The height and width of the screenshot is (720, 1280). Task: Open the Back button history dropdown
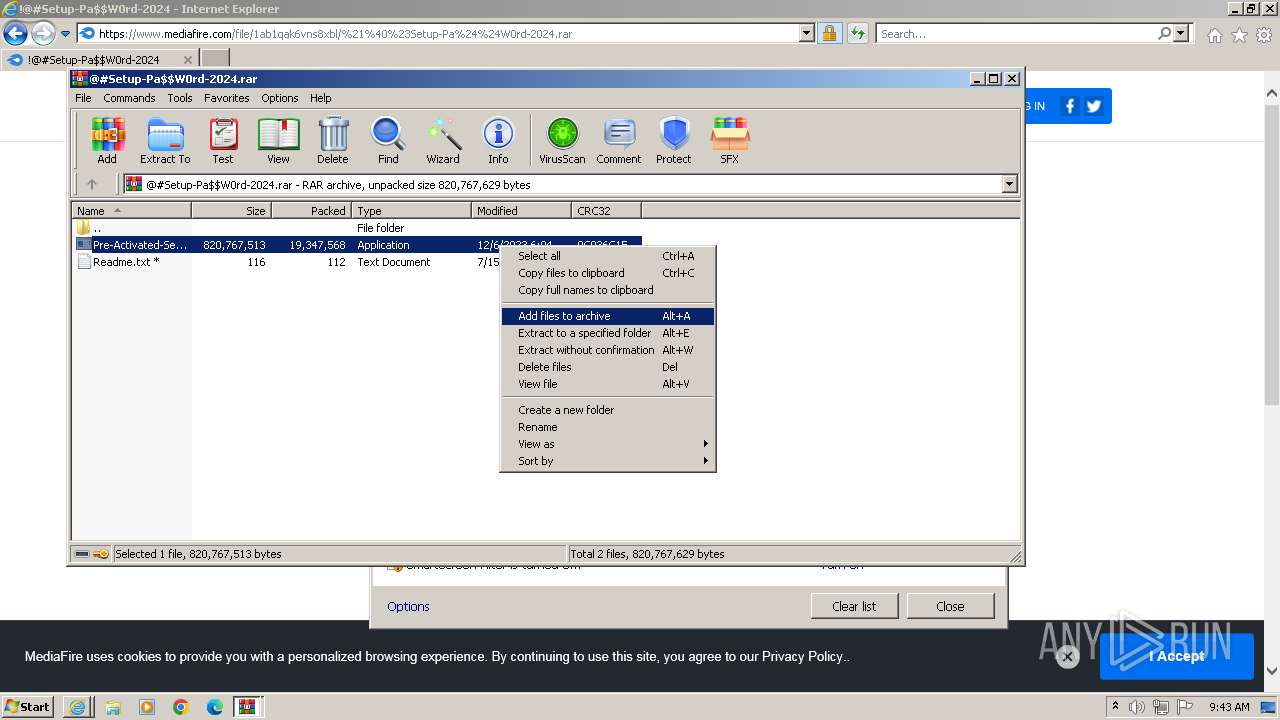click(65, 34)
